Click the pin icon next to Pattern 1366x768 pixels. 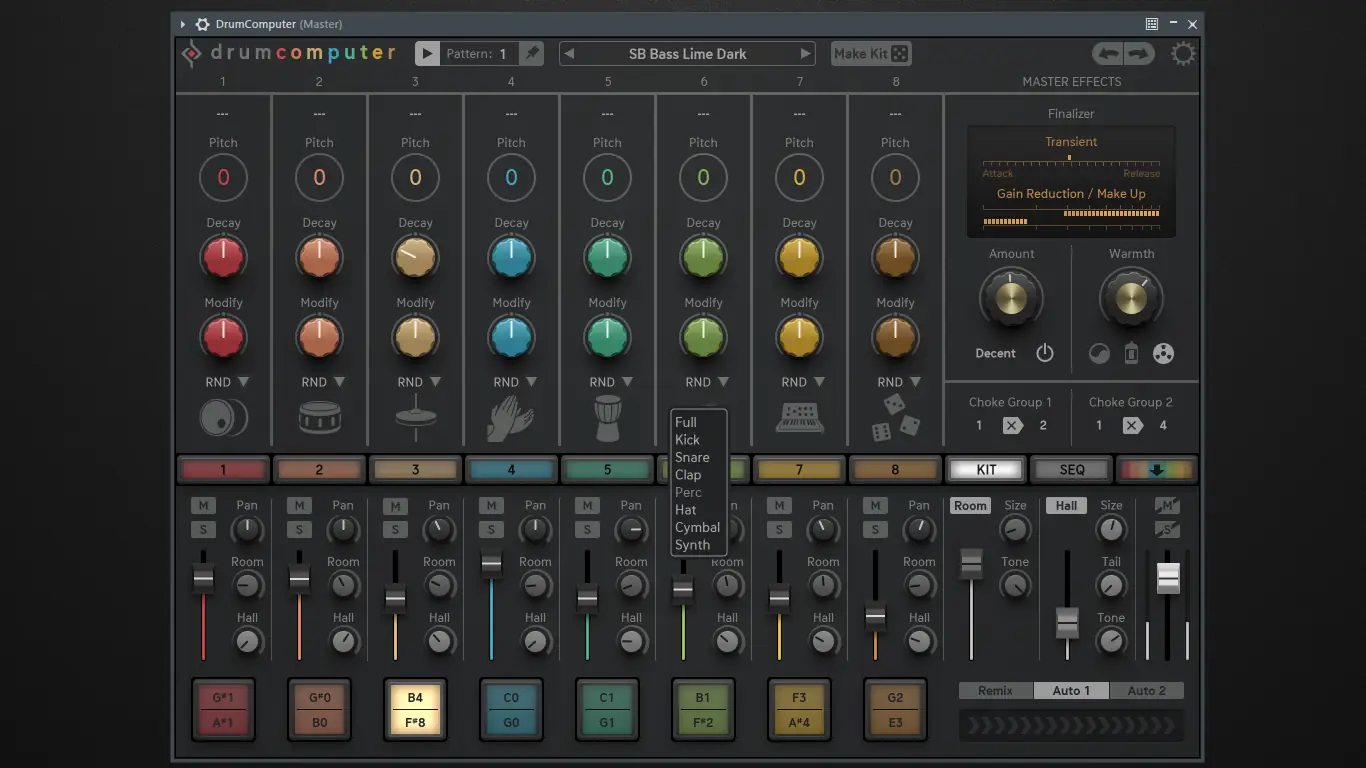click(532, 54)
